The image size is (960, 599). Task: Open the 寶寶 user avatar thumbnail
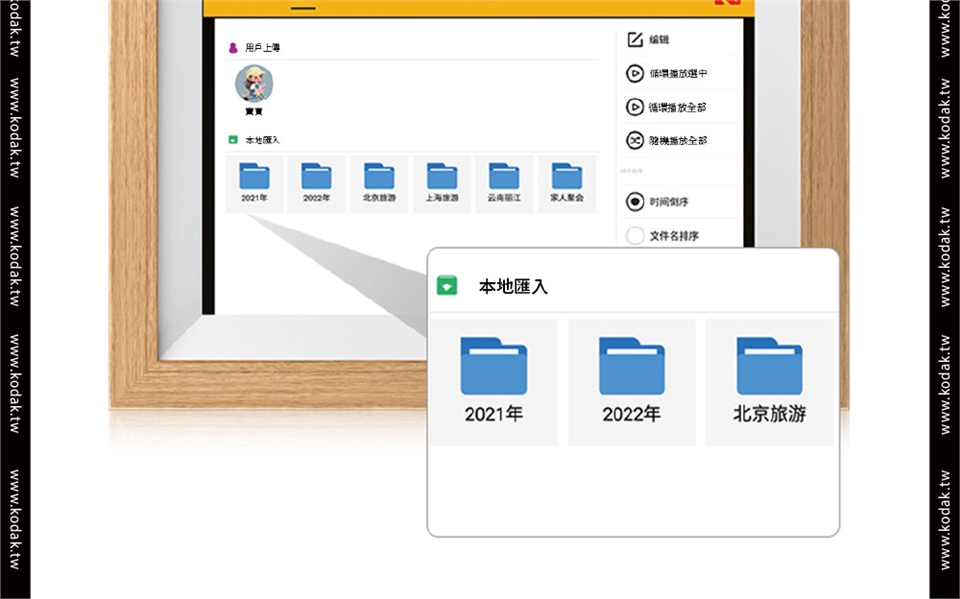(x=254, y=84)
